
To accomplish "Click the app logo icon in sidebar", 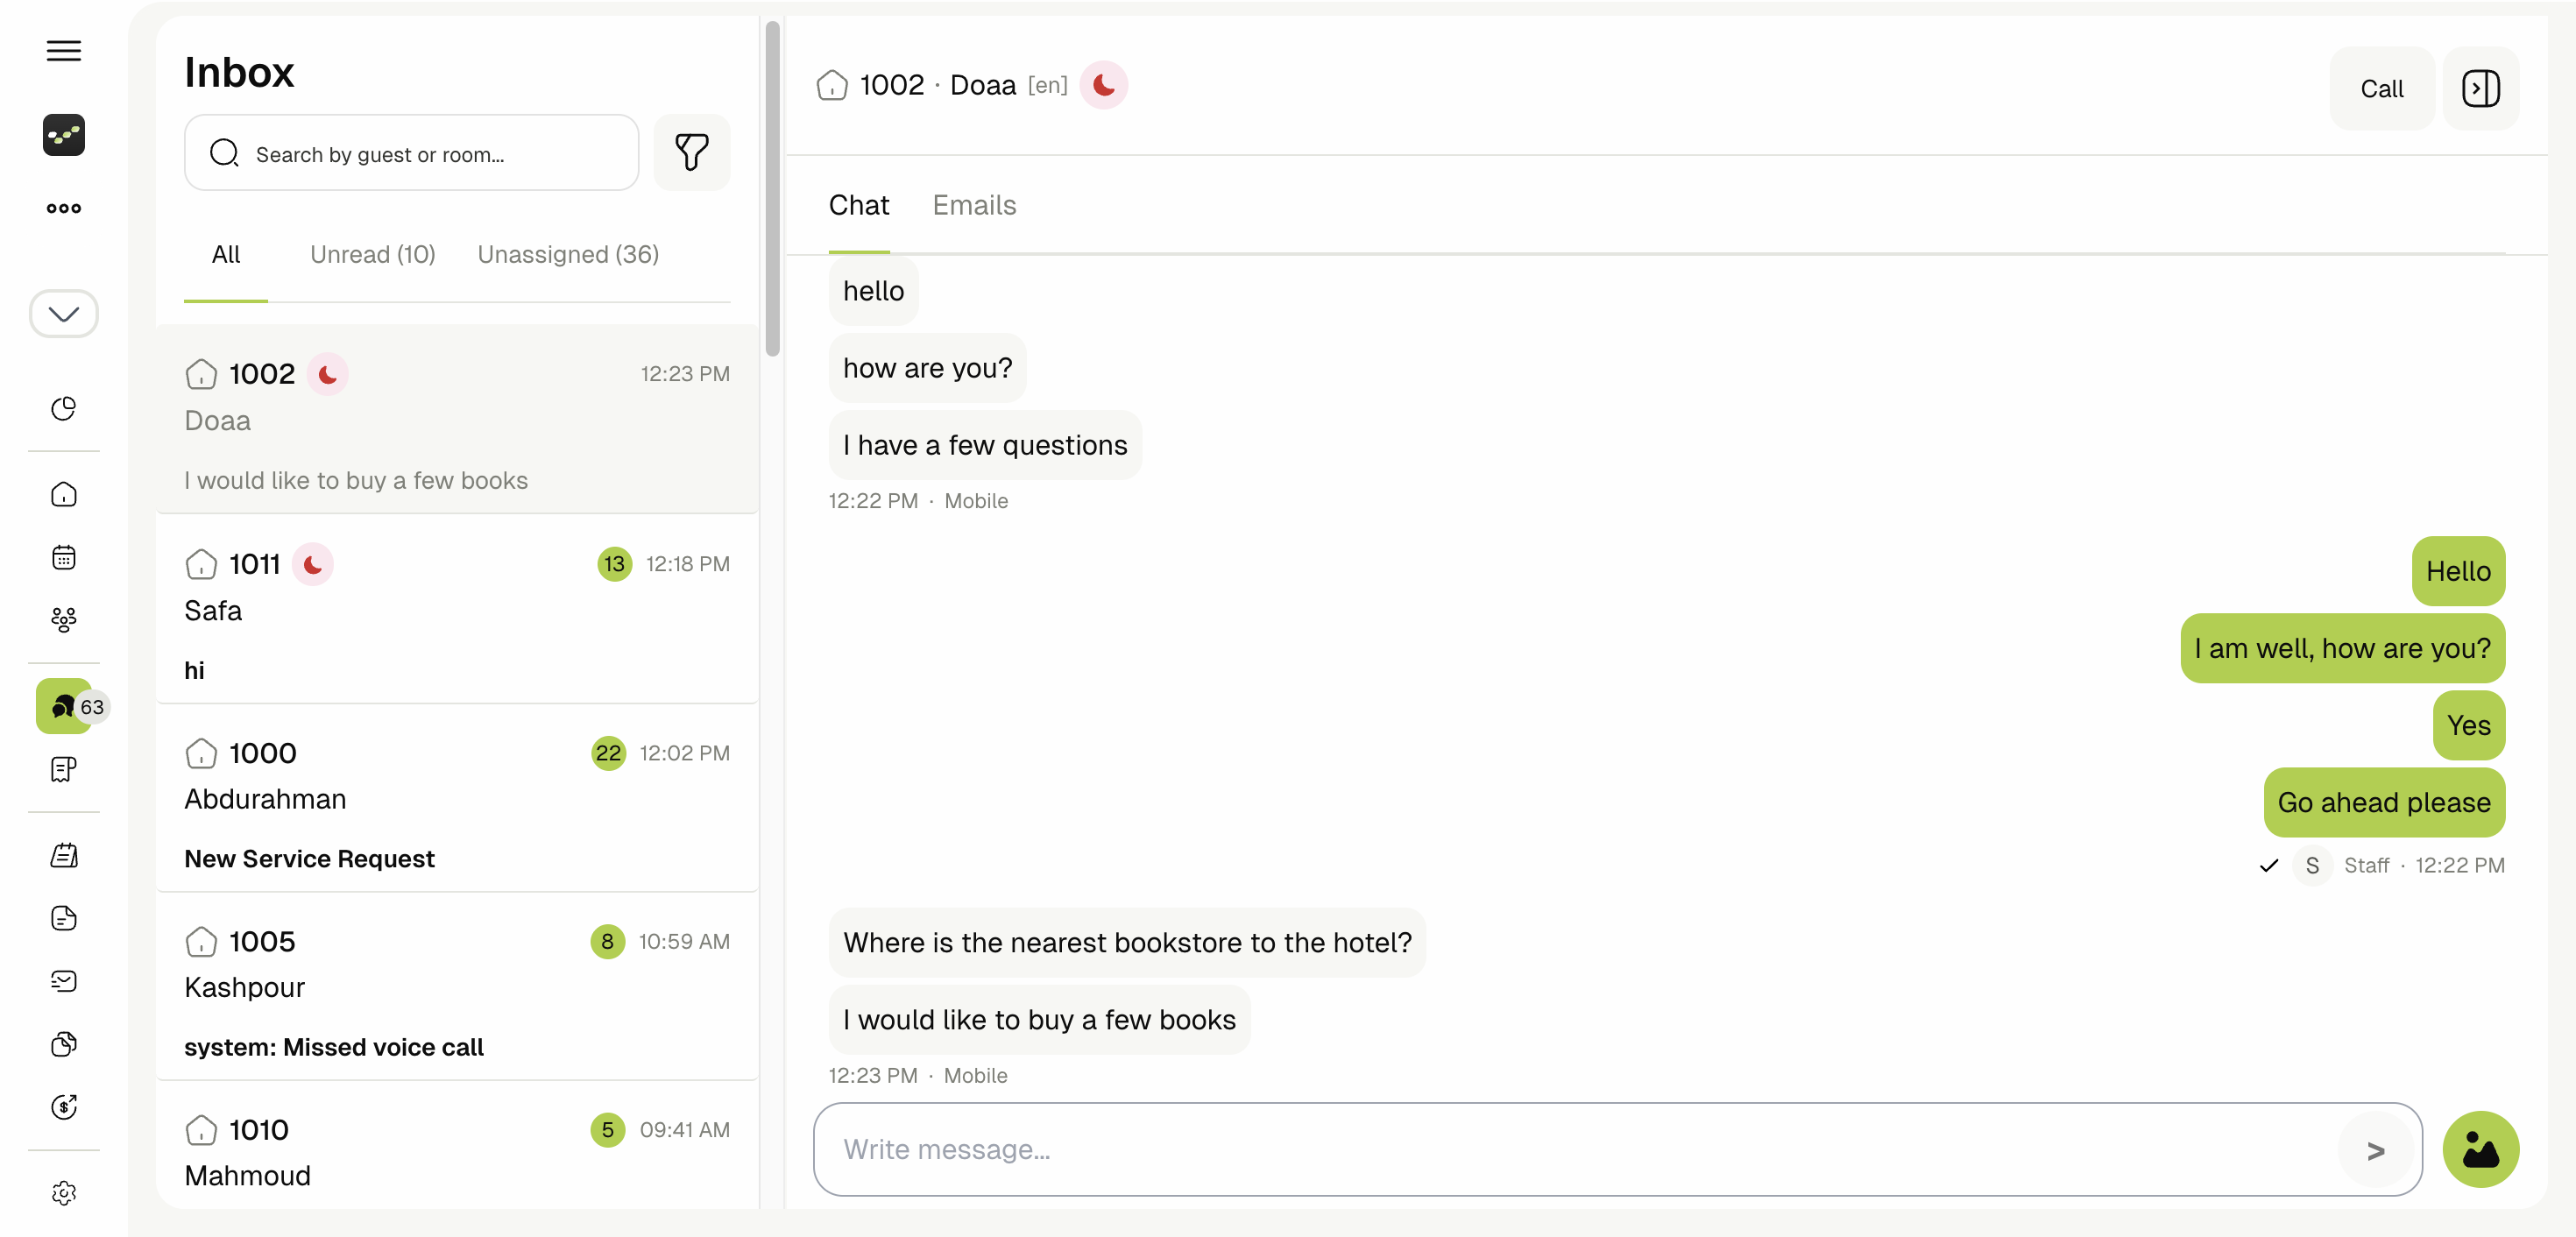I will pos(64,135).
